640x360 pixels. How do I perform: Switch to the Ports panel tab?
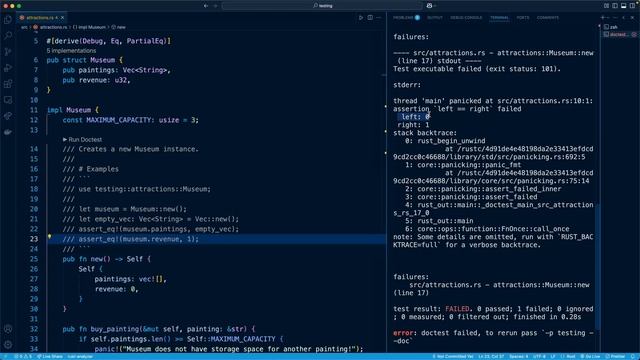click(x=523, y=18)
